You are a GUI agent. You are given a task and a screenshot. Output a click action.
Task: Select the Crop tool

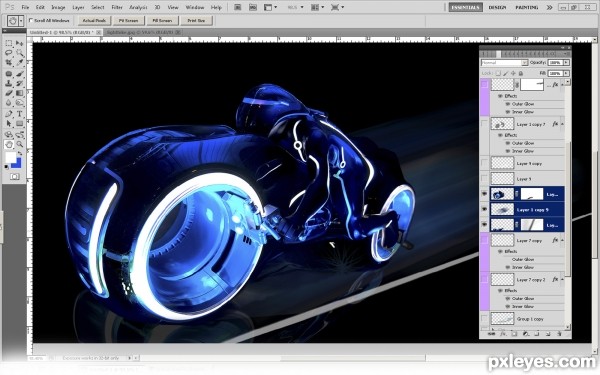pos(8,62)
